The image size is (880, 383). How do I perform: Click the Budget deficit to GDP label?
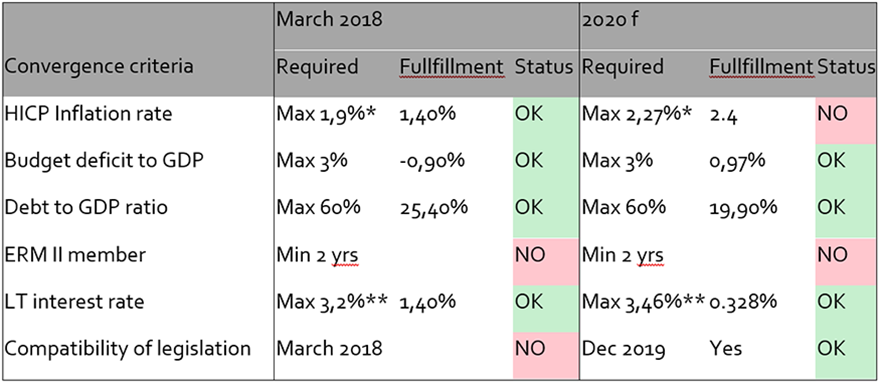[x=103, y=161]
